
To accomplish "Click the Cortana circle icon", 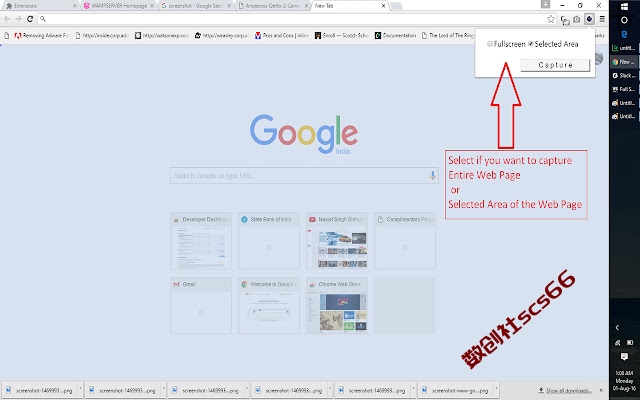I will [624, 20].
